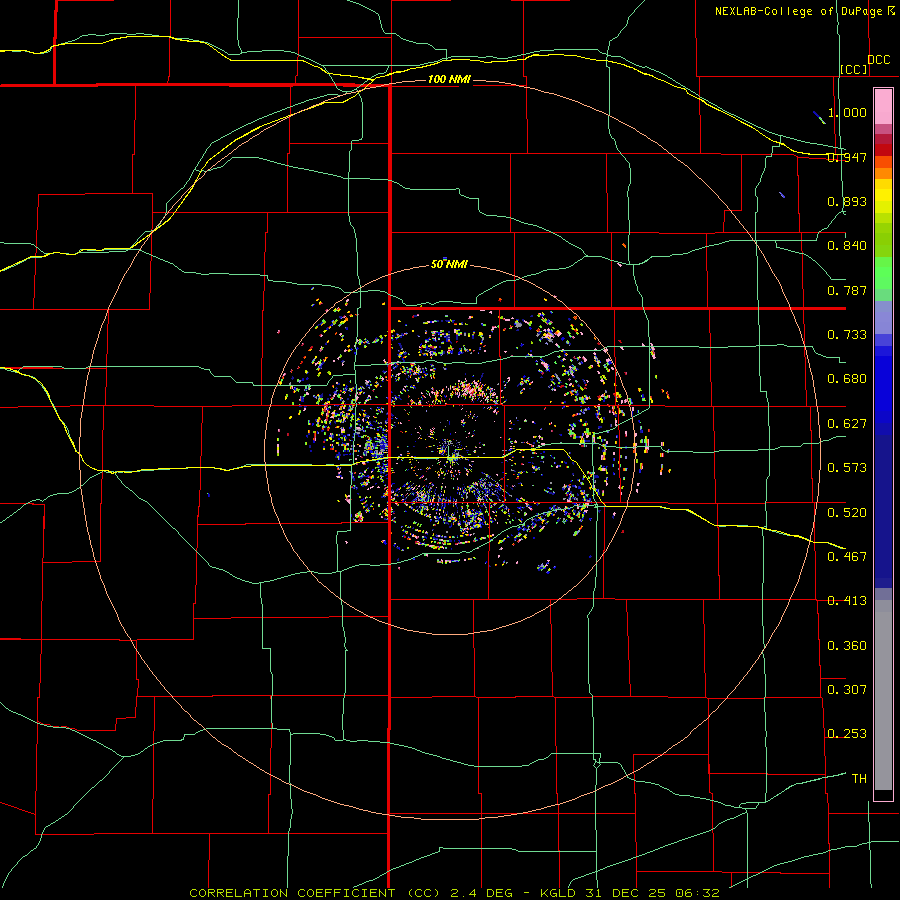Click the 50 NMI range ring label

[449, 264]
